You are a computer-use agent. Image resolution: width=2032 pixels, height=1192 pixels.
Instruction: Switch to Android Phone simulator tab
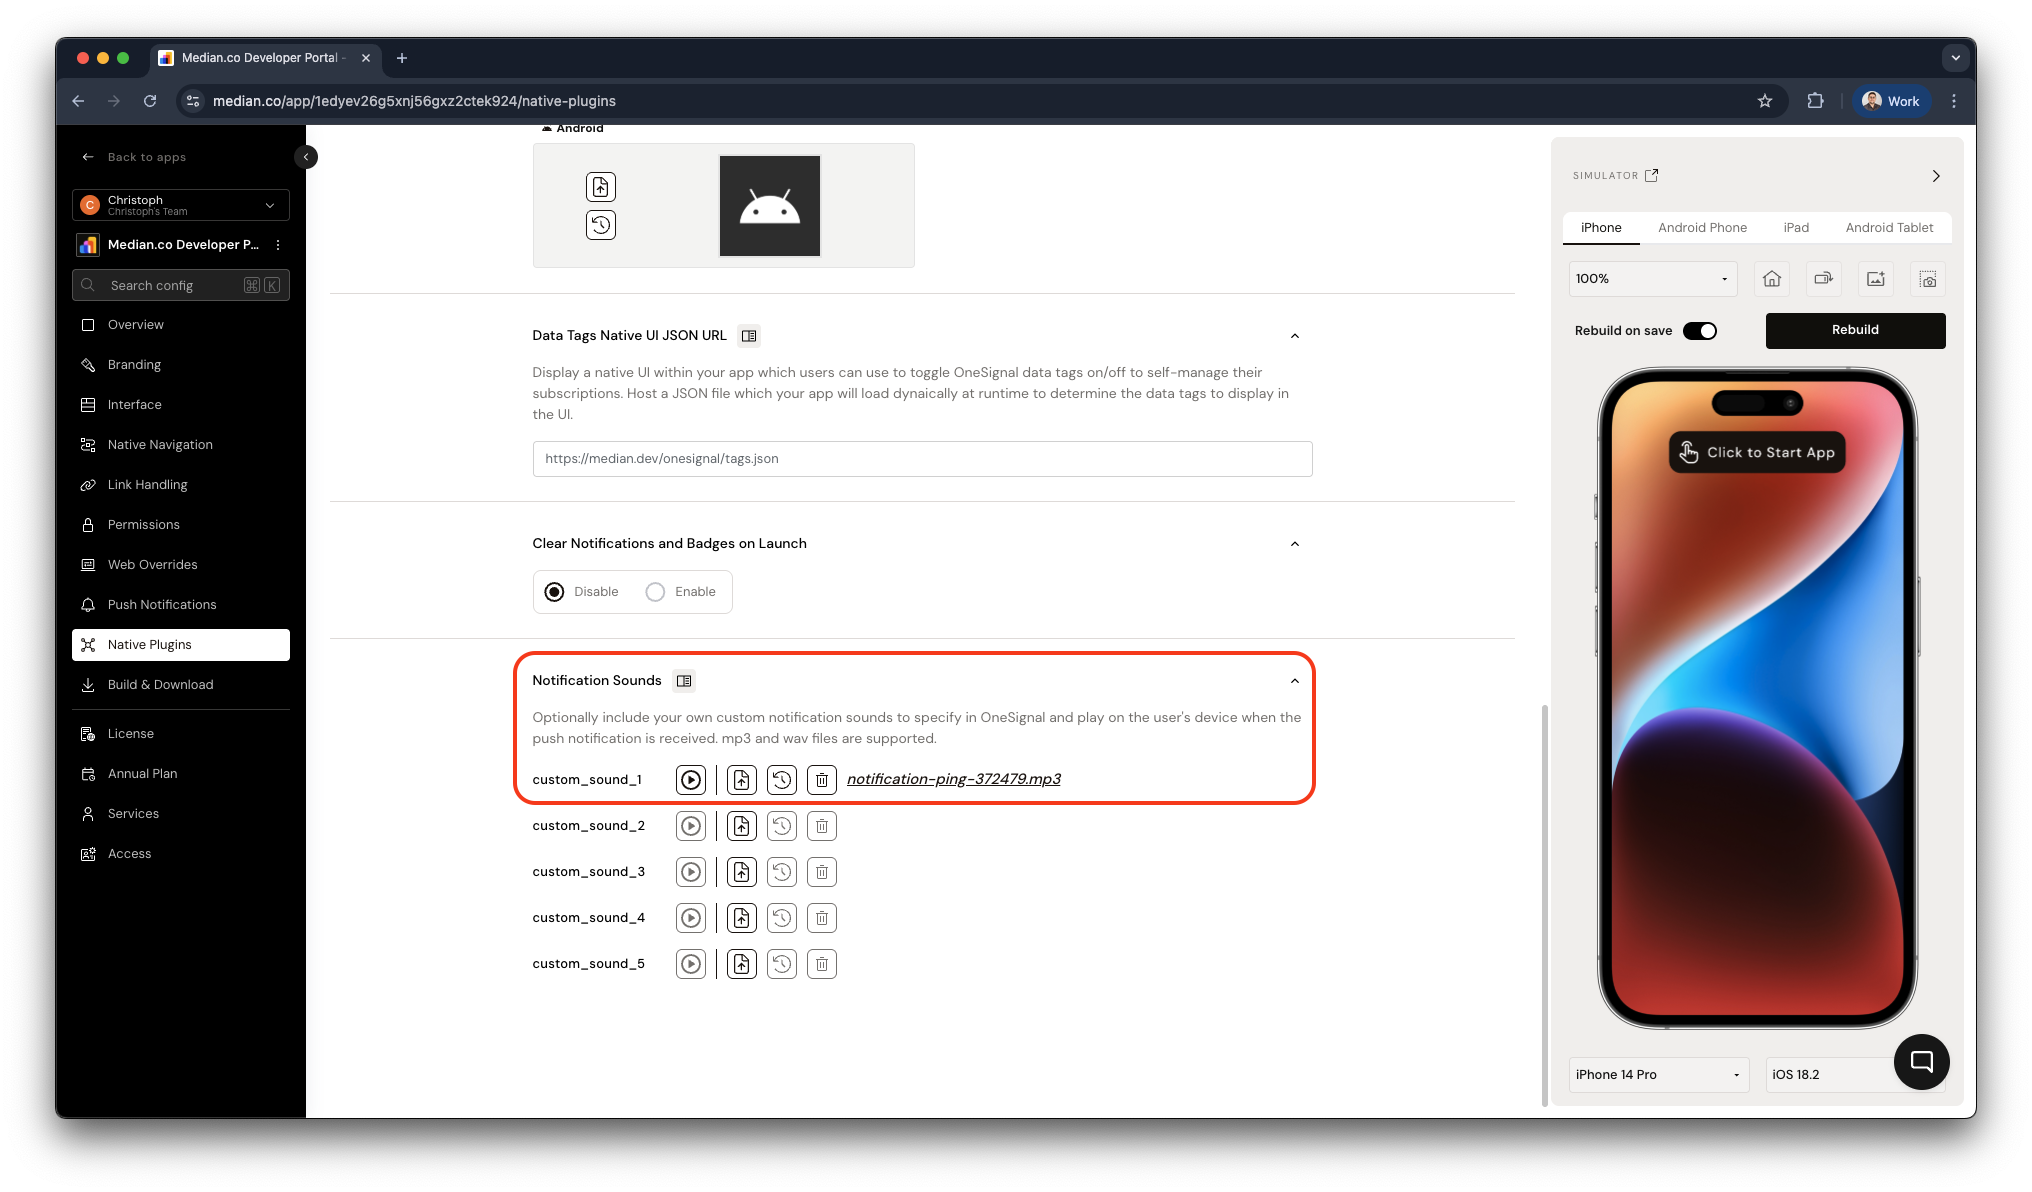point(1702,228)
